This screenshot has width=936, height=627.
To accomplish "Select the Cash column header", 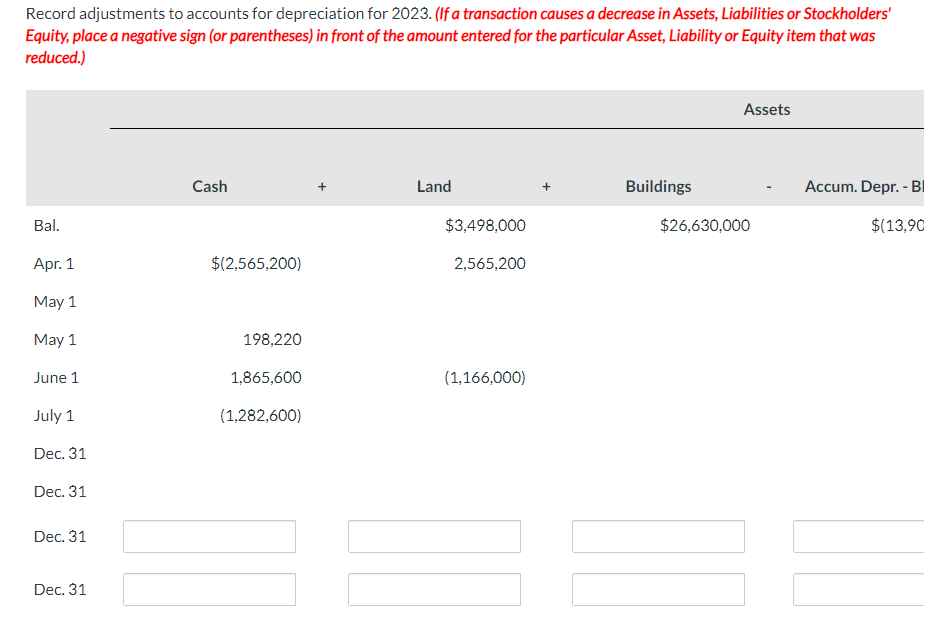I will (209, 186).
